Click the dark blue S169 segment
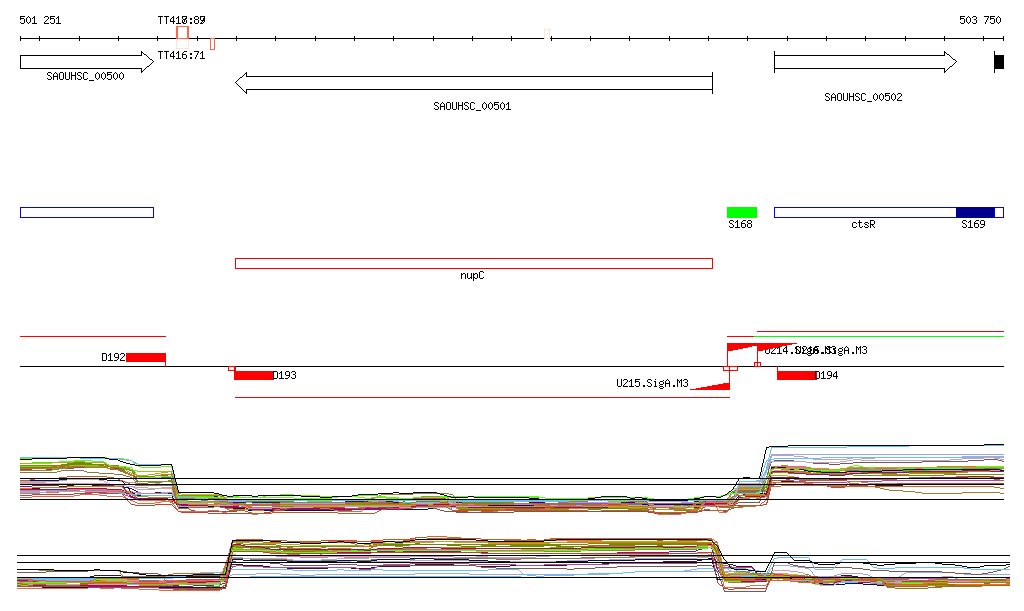The height and width of the screenshot is (611, 1024). [975, 212]
